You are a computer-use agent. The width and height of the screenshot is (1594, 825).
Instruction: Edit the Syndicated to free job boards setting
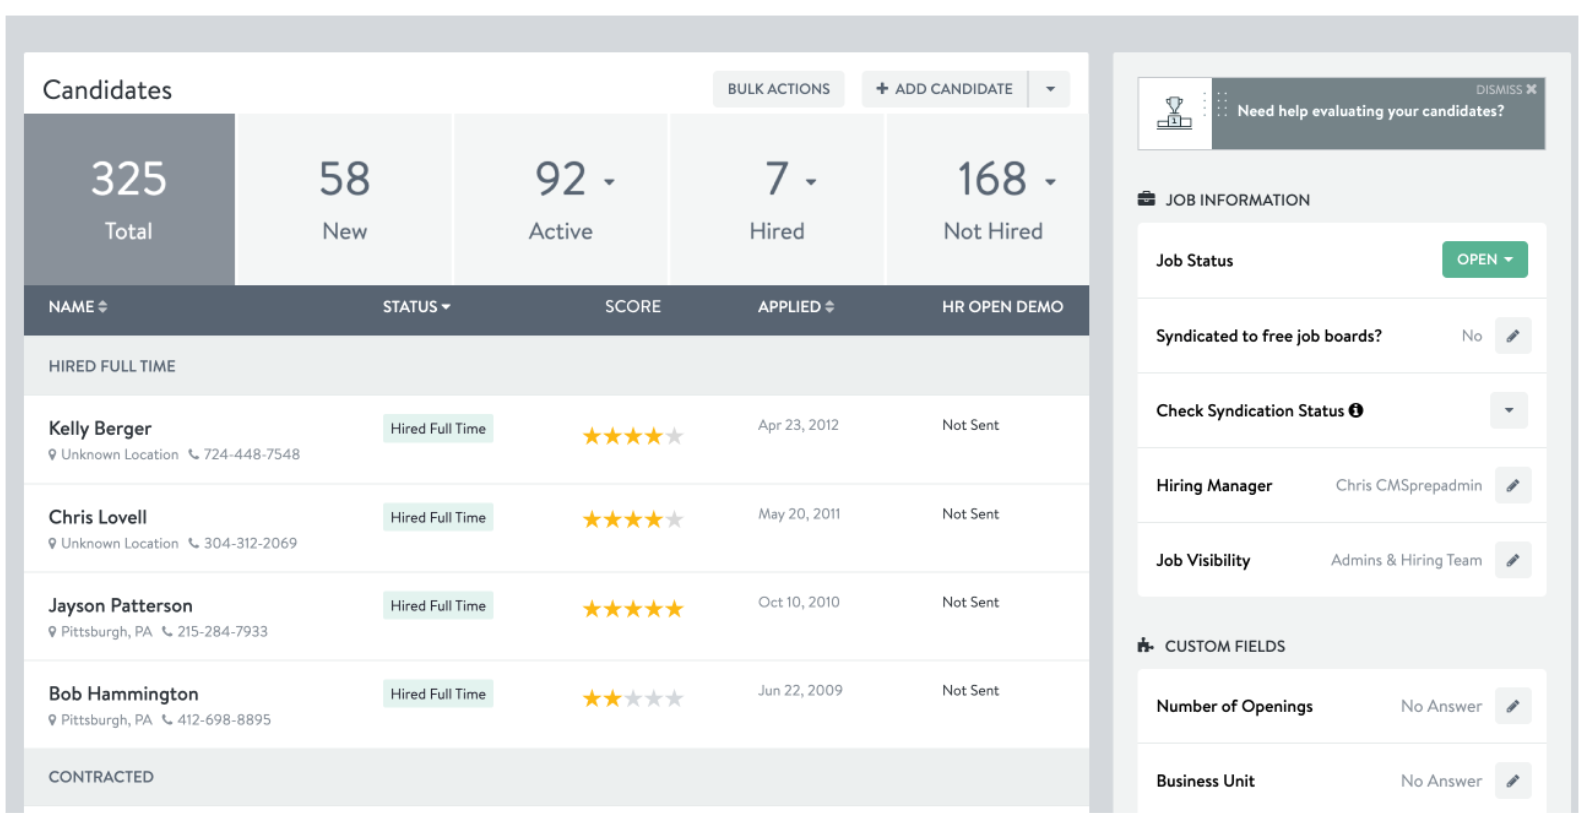tap(1513, 336)
